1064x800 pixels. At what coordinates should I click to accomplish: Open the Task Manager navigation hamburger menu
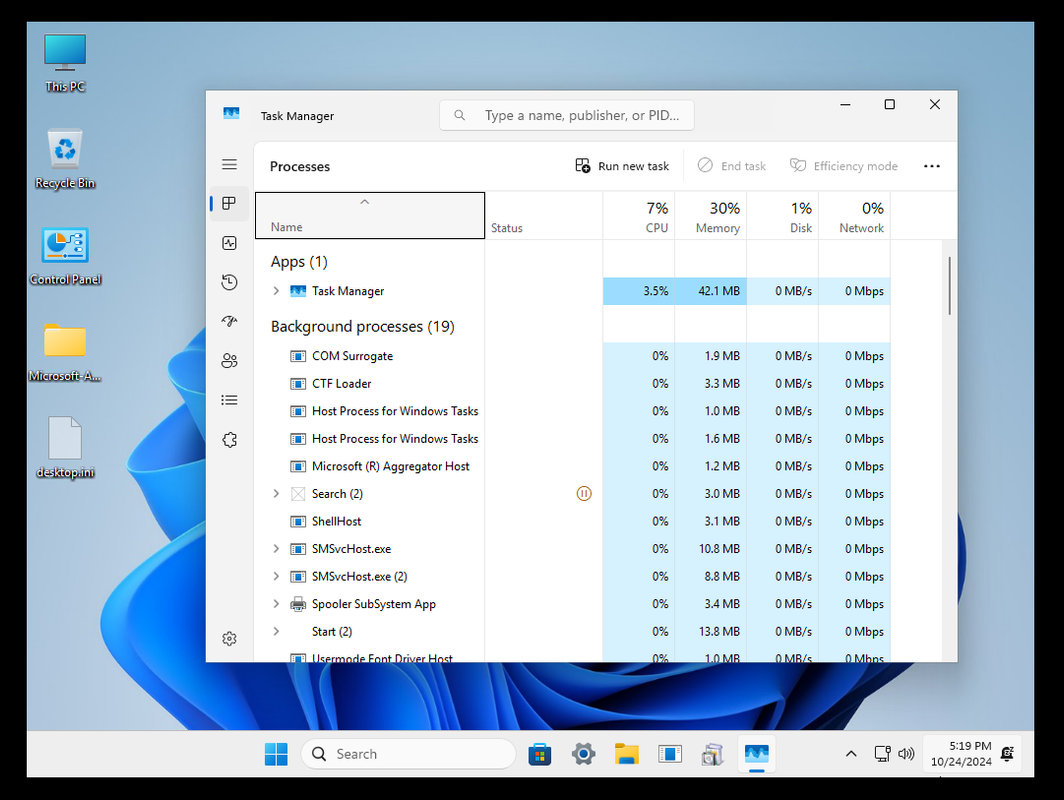click(x=229, y=164)
